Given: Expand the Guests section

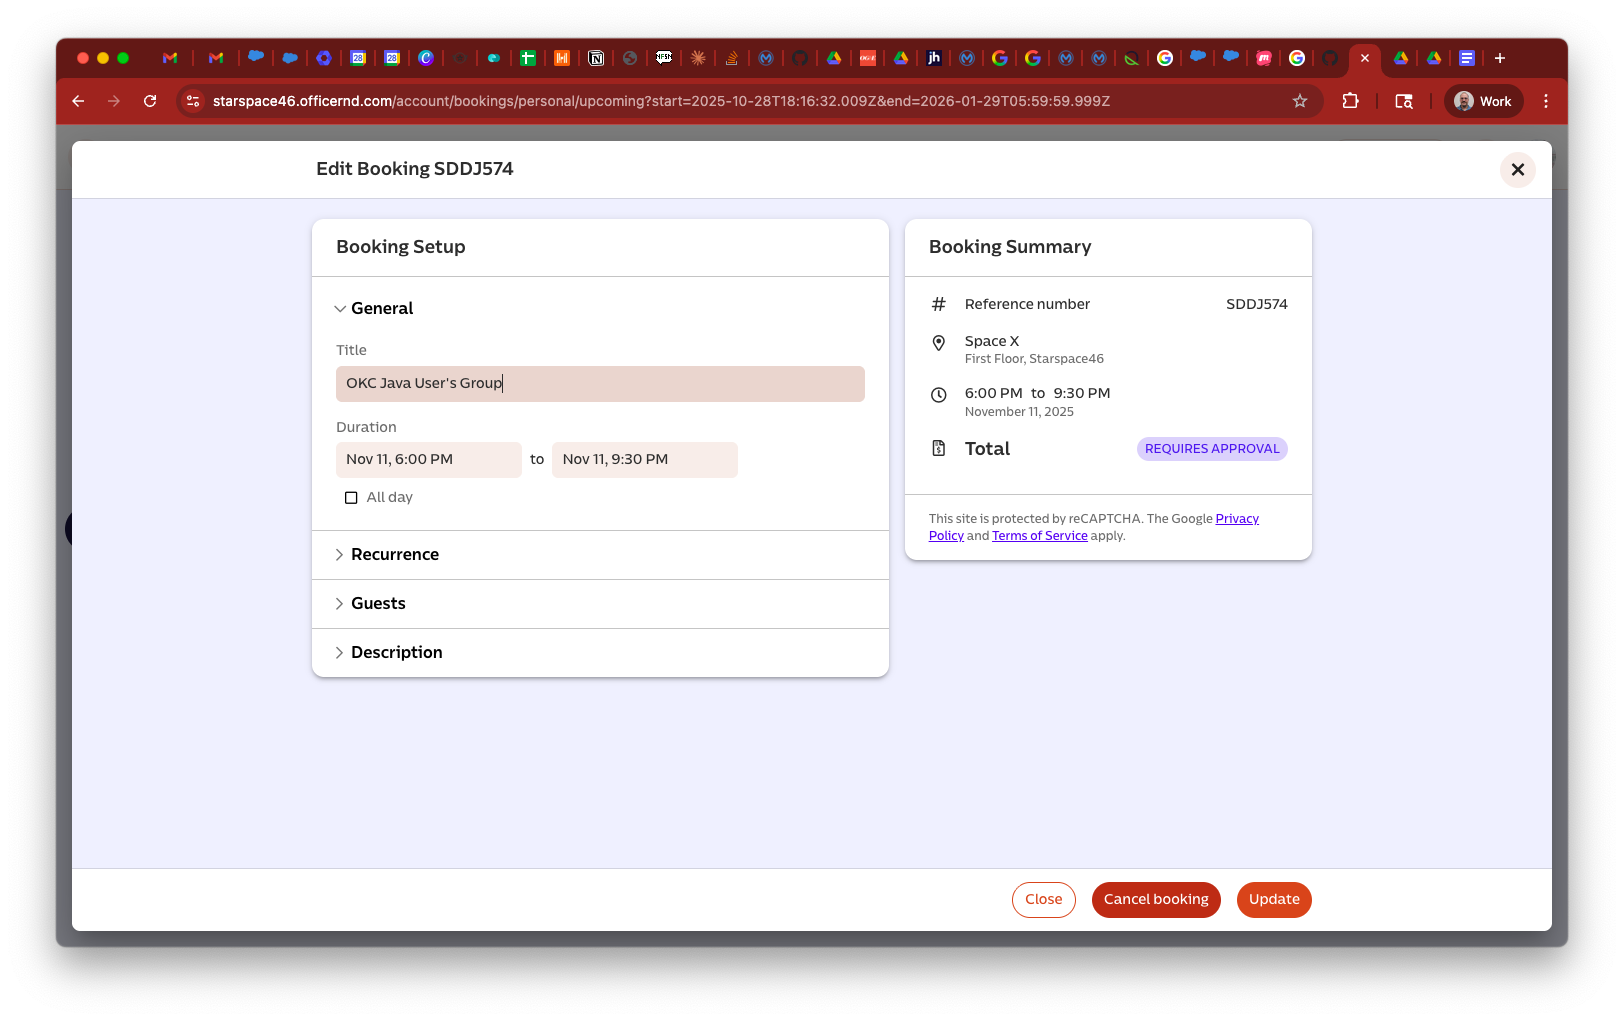Looking at the screenshot, I should [x=378, y=604].
